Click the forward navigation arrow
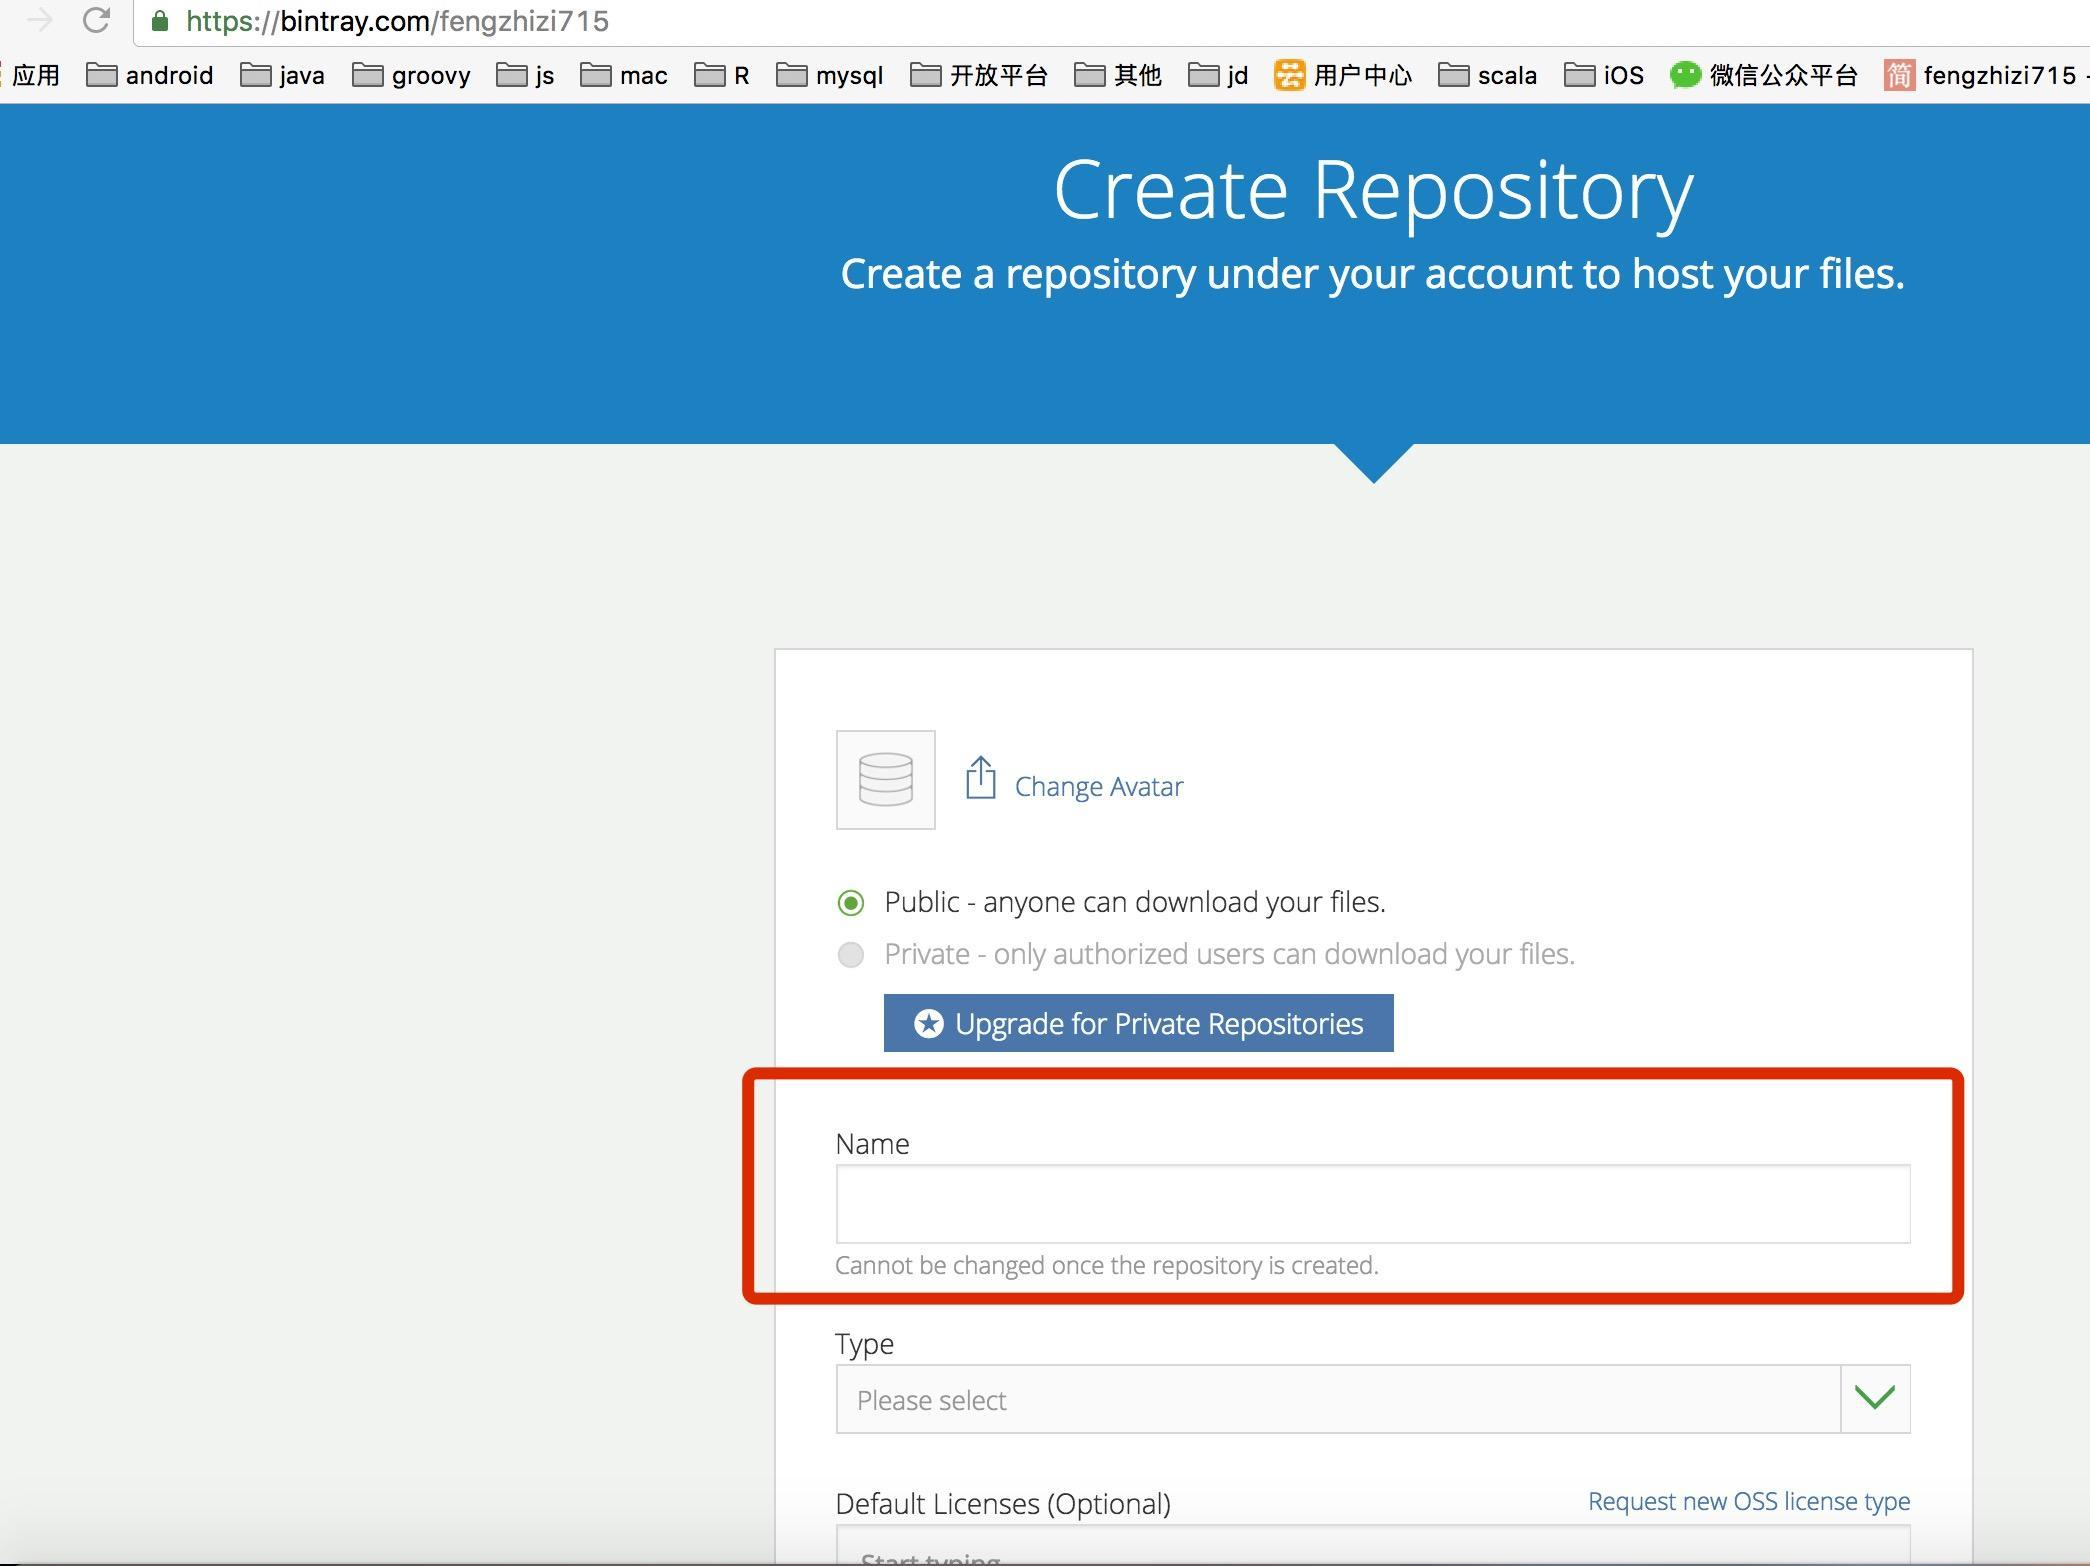 [x=40, y=20]
